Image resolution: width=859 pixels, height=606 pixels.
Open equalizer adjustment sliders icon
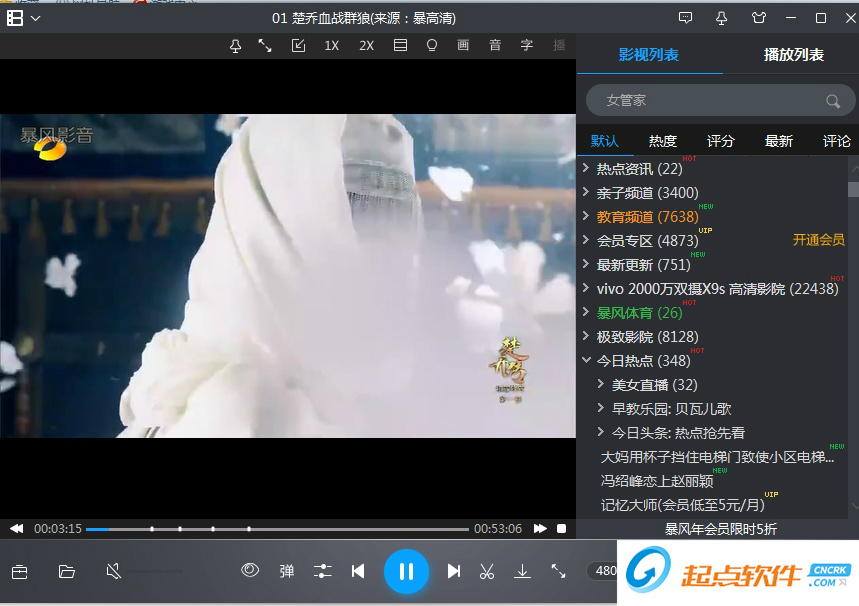323,571
